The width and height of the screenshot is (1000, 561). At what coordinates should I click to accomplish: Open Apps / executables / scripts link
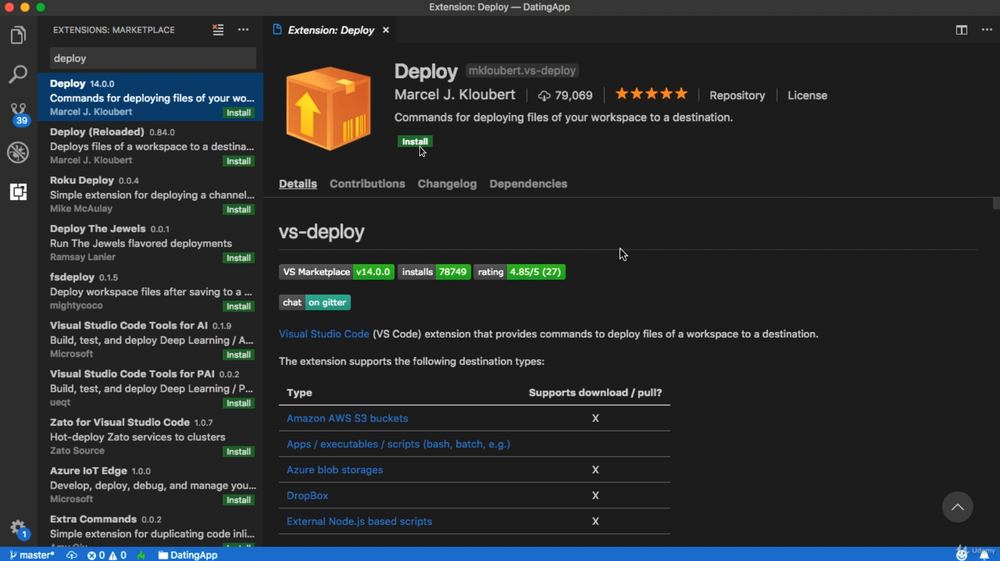point(398,444)
